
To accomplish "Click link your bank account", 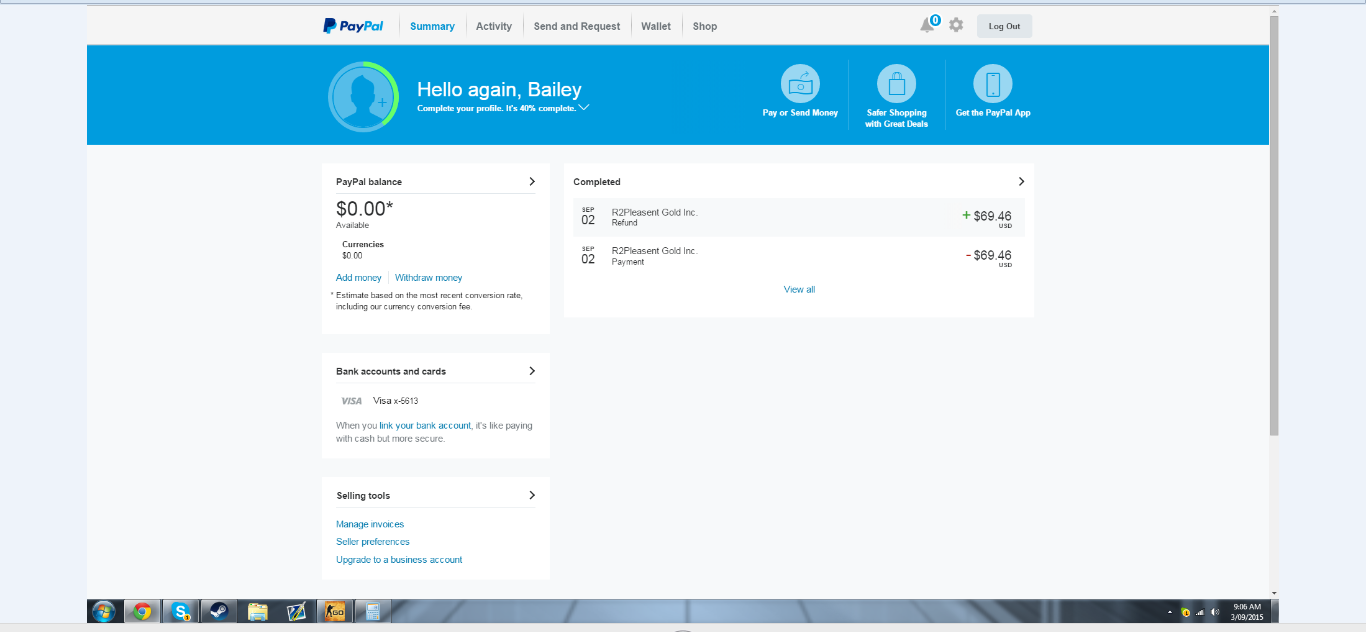I will click(425, 425).
